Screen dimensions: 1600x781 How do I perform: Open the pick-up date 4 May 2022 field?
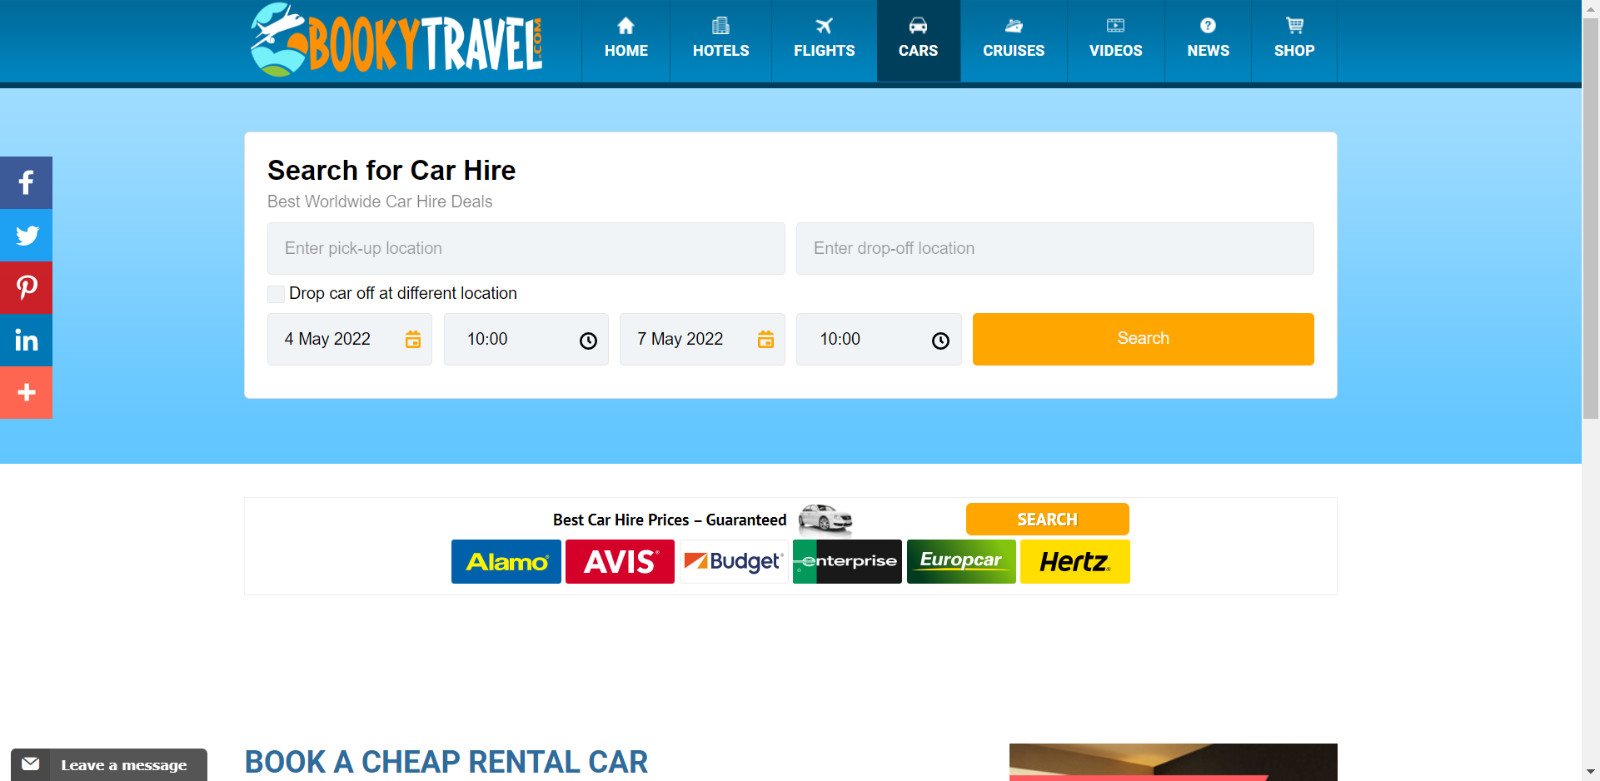pyautogui.click(x=349, y=339)
